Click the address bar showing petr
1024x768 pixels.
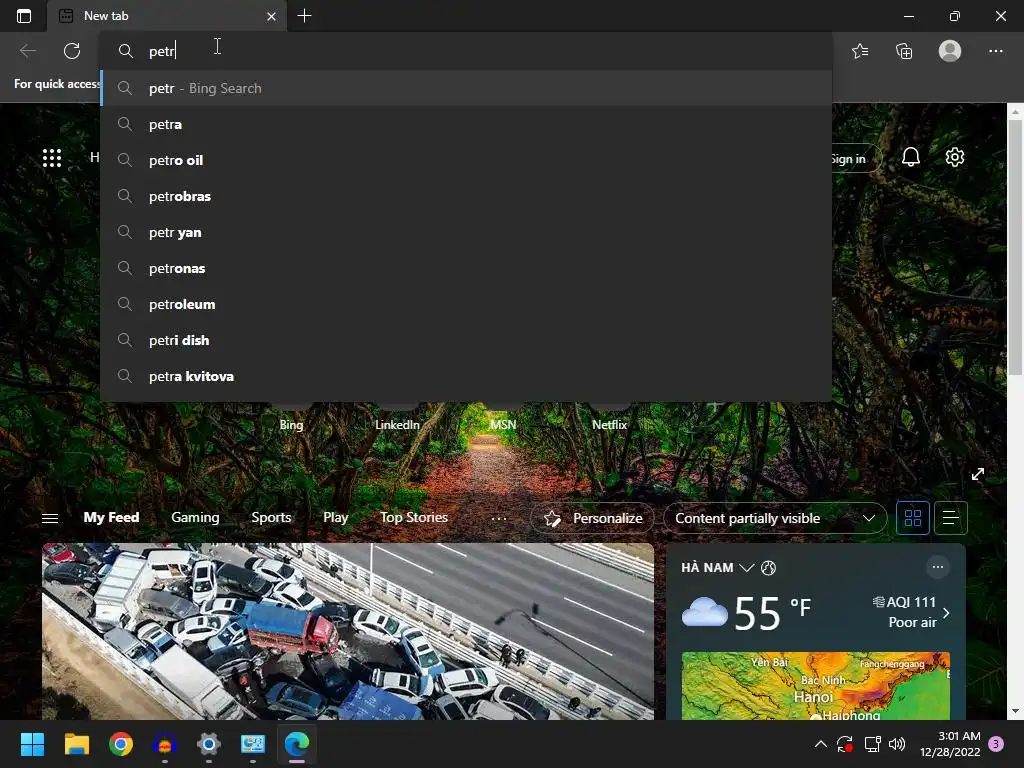tap(466, 51)
